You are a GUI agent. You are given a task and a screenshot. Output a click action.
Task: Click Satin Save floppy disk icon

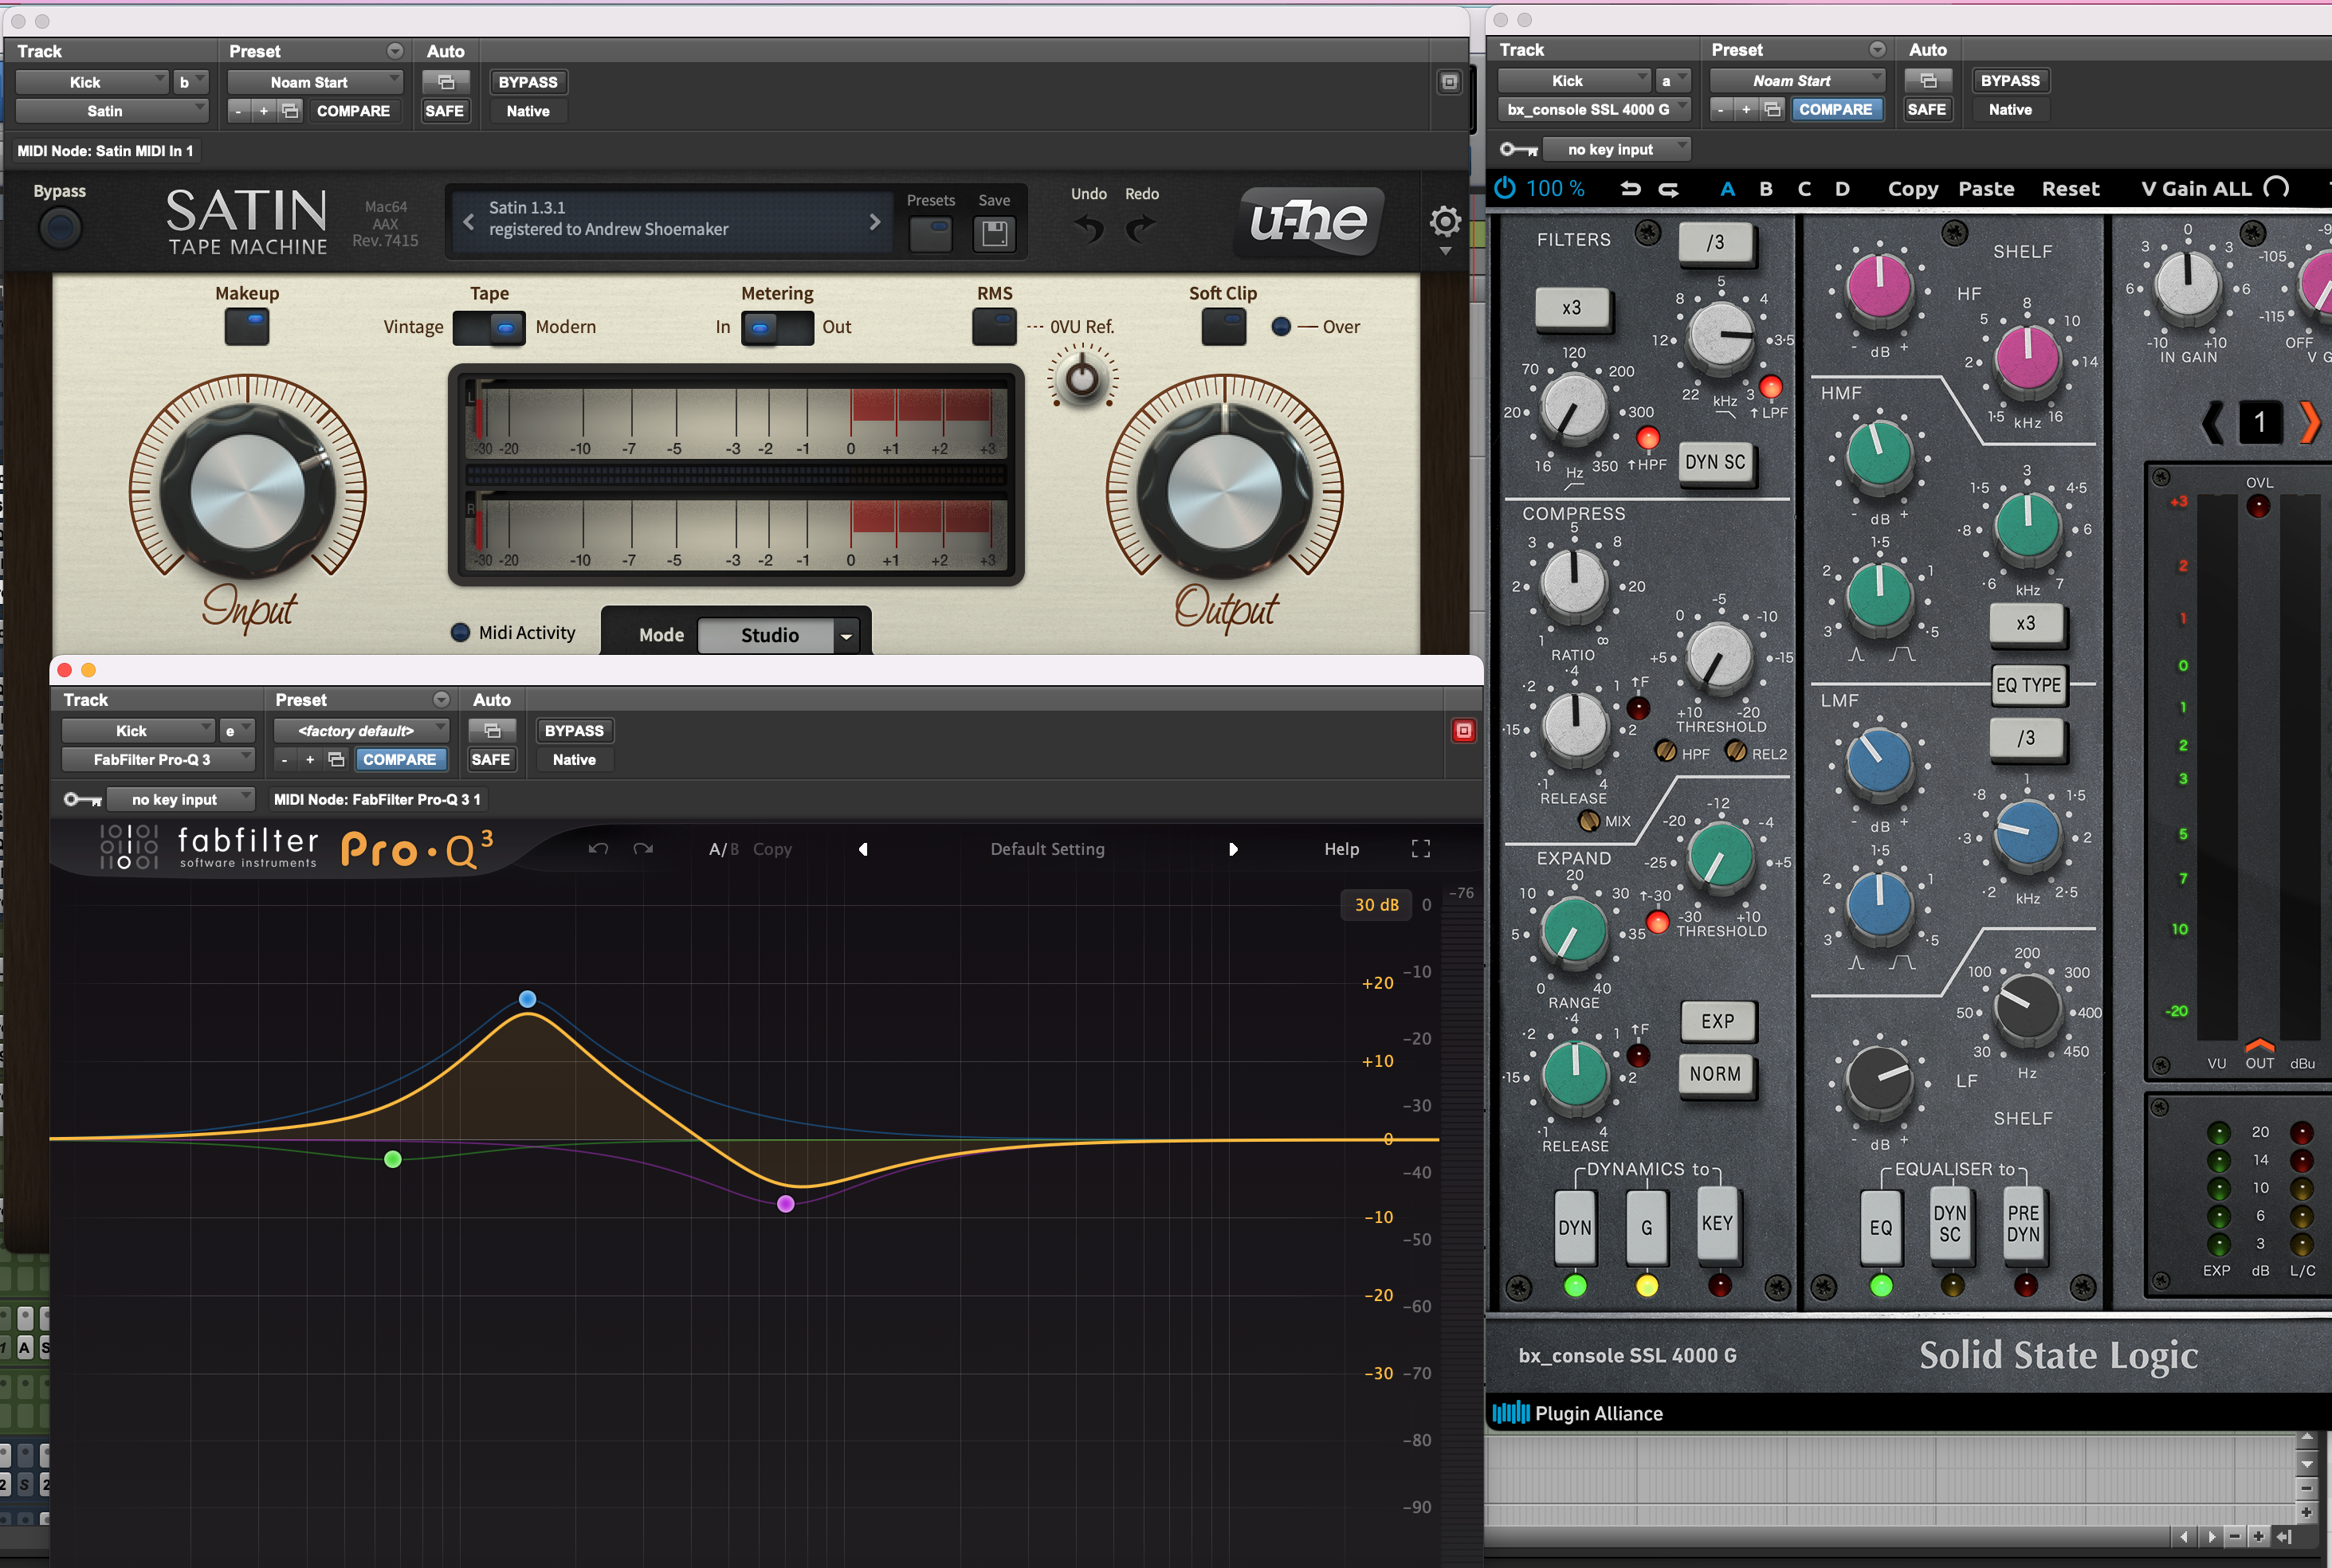pos(994,234)
